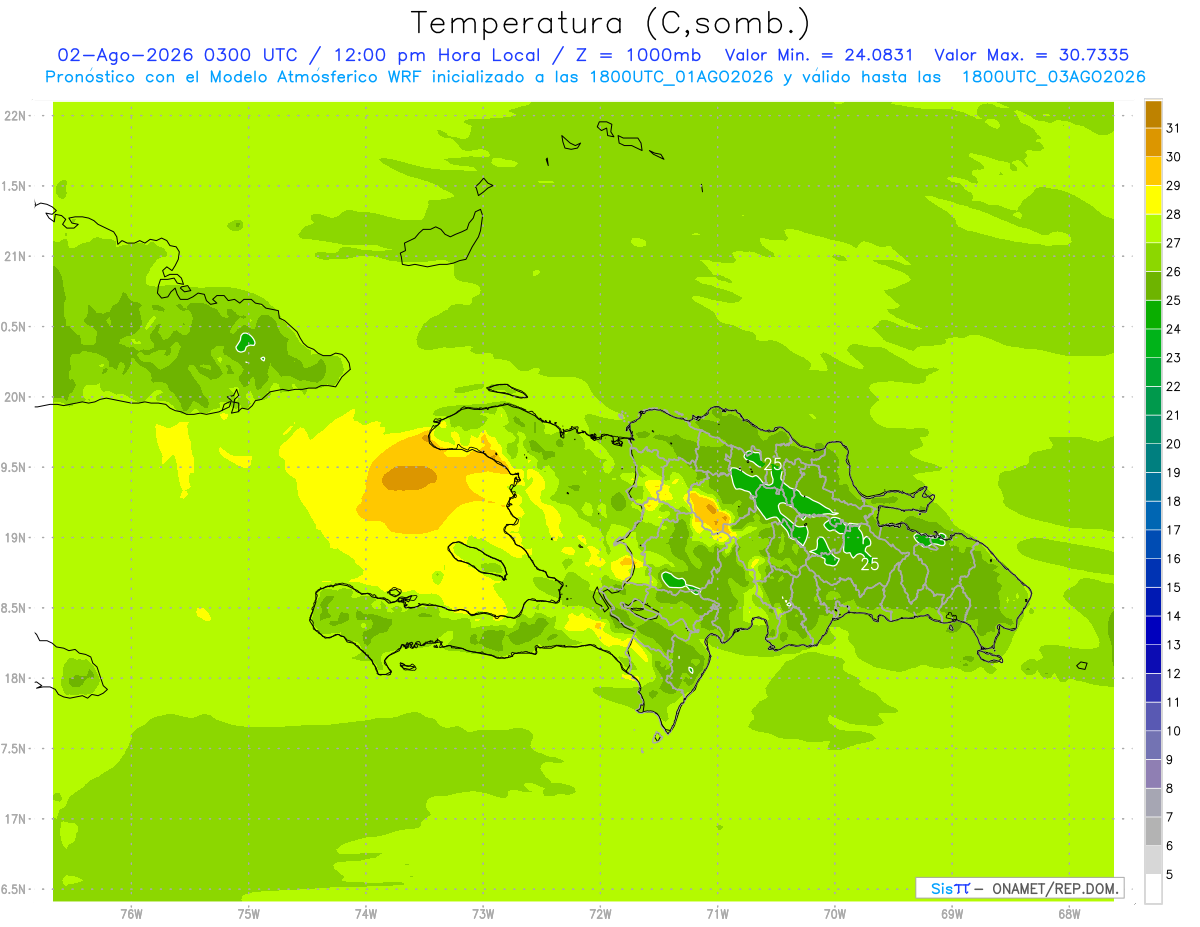The height and width of the screenshot is (927, 1200).
Task: Click the longitude label "72W"
Action: tap(600, 913)
